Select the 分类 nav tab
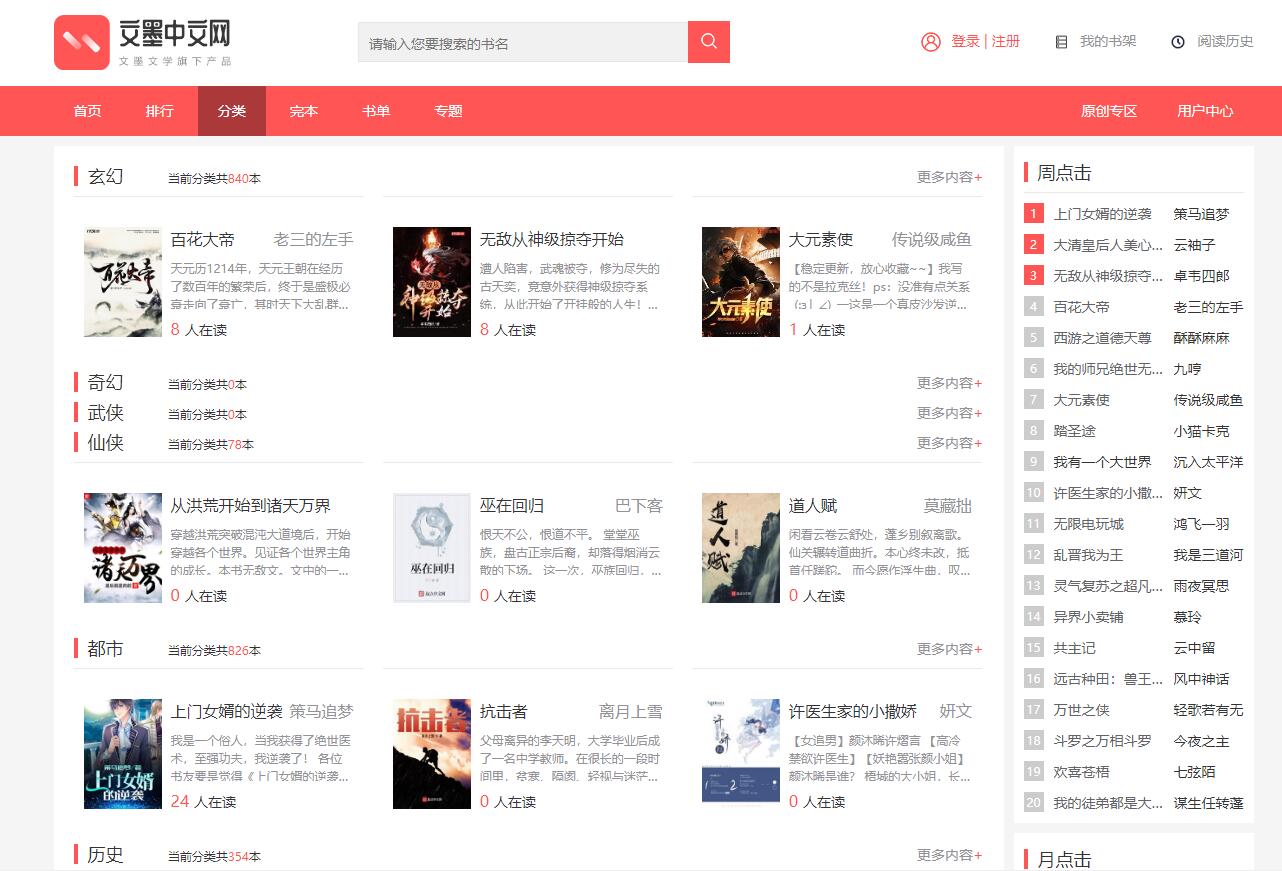 (232, 111)
